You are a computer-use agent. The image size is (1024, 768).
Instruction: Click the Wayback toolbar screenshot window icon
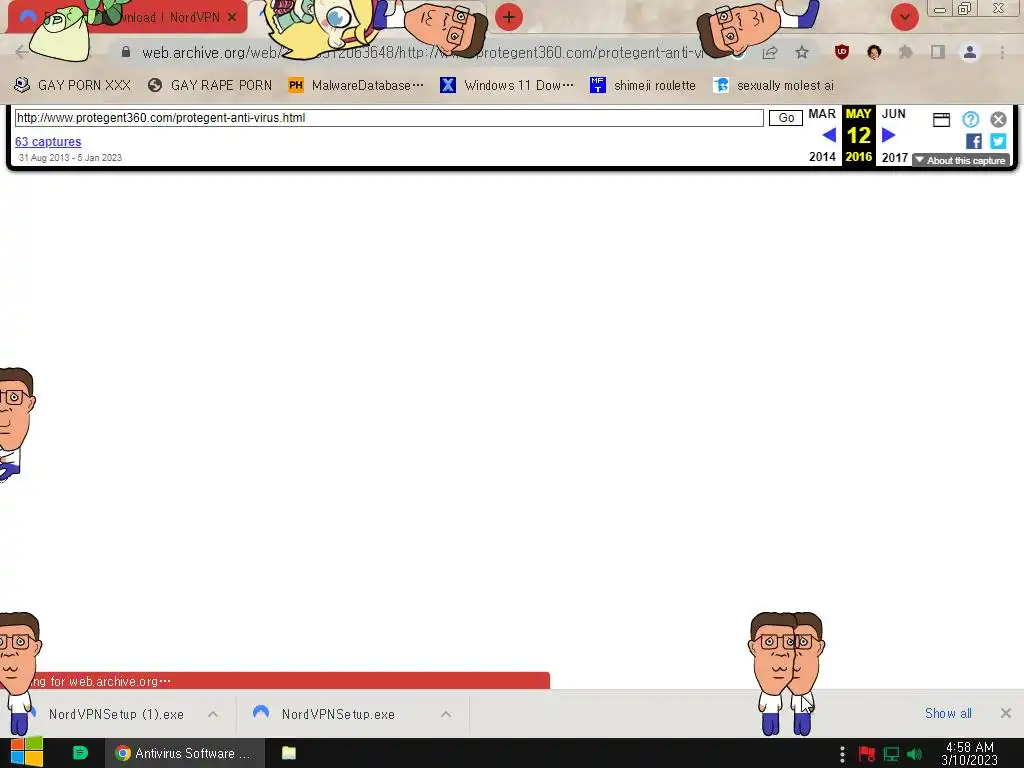click(x=941, y=120)
